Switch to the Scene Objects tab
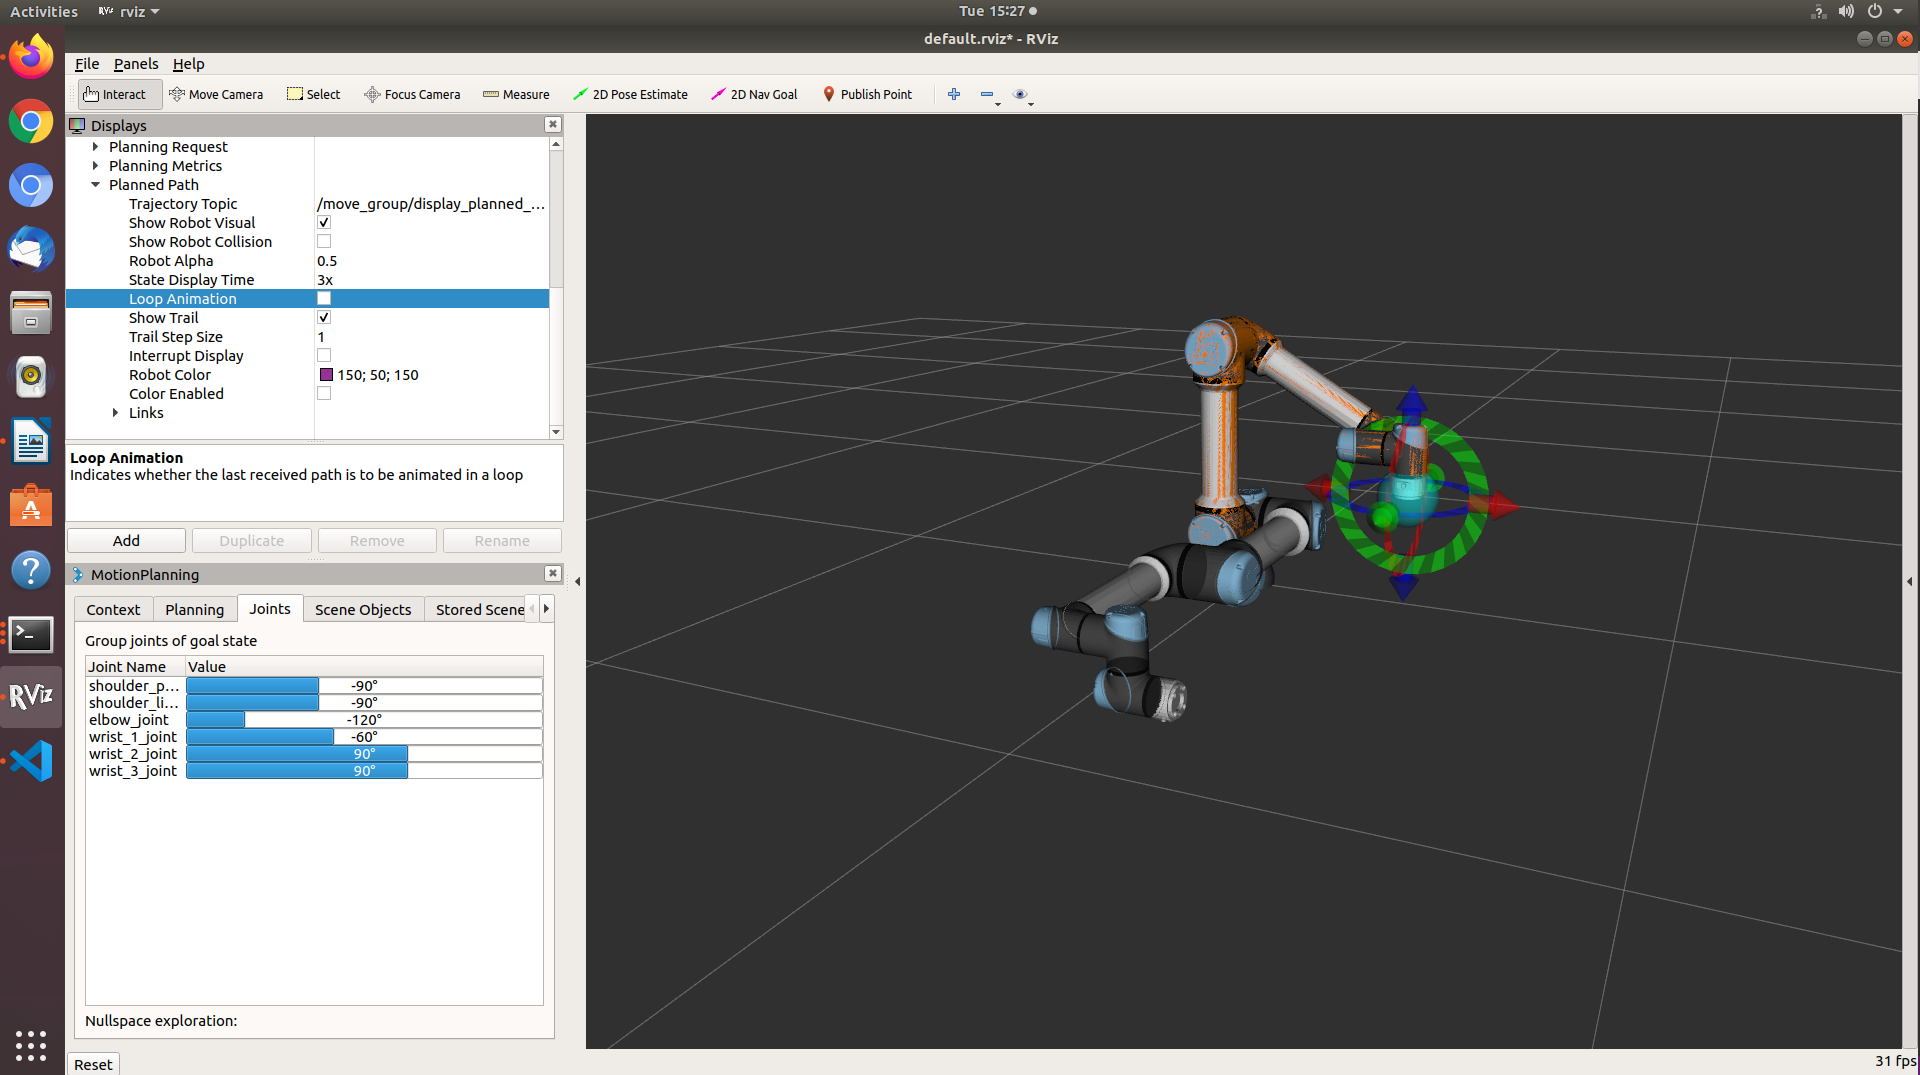 pyautogui.click(x=363, y=609)
